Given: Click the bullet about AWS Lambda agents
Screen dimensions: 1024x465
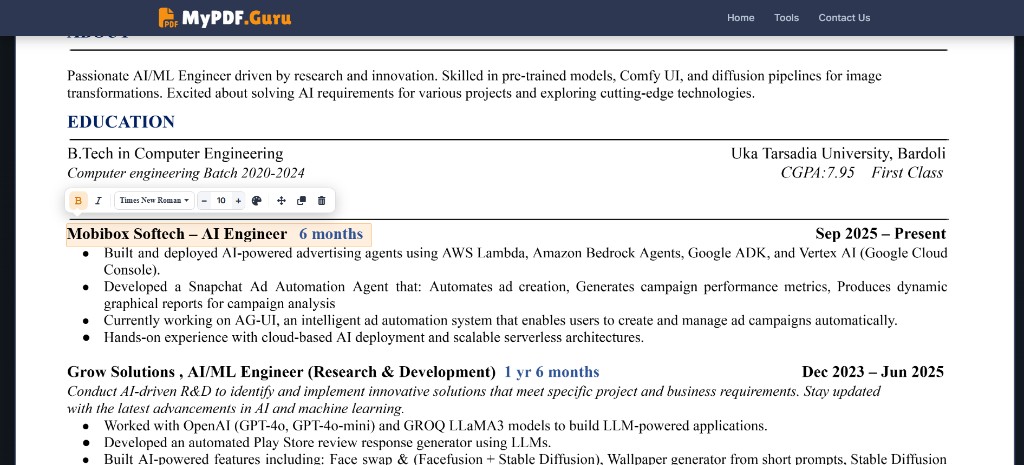Looking at the screenshot, I should 525,261.
